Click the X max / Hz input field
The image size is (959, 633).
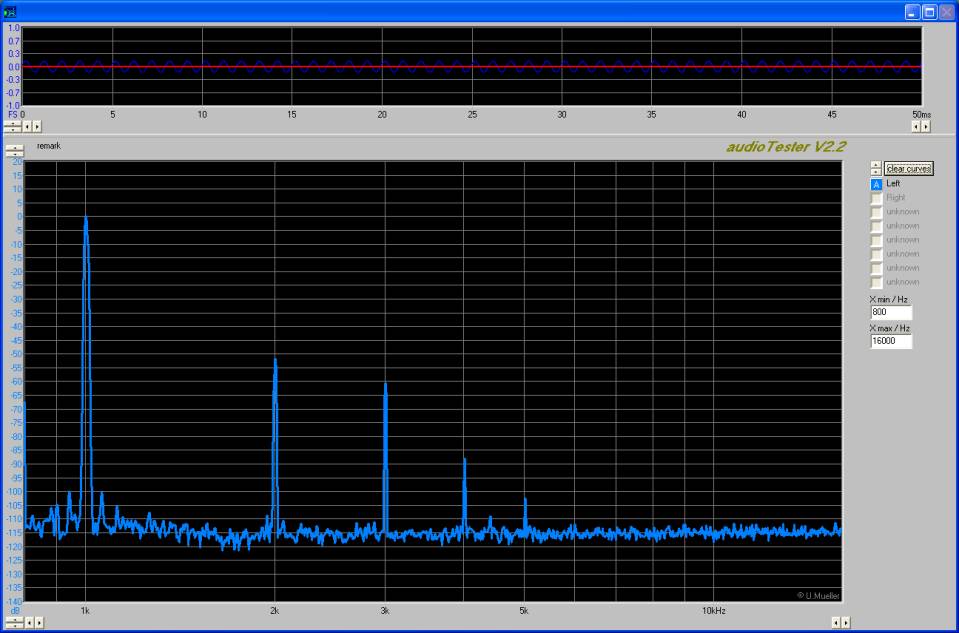891,341
